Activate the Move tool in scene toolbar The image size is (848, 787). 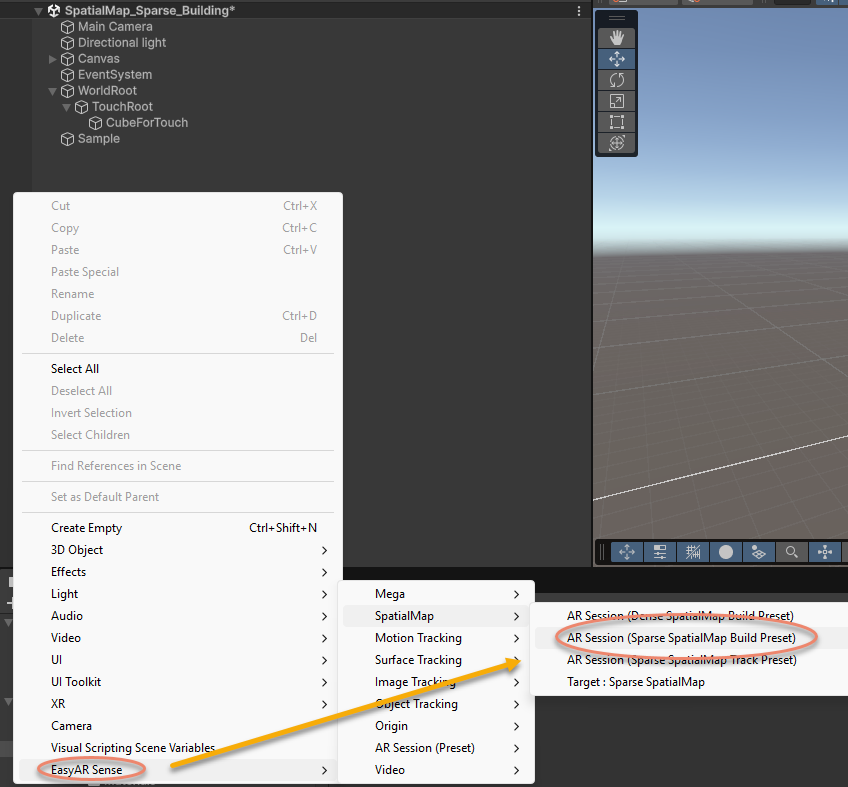[617, 59]
